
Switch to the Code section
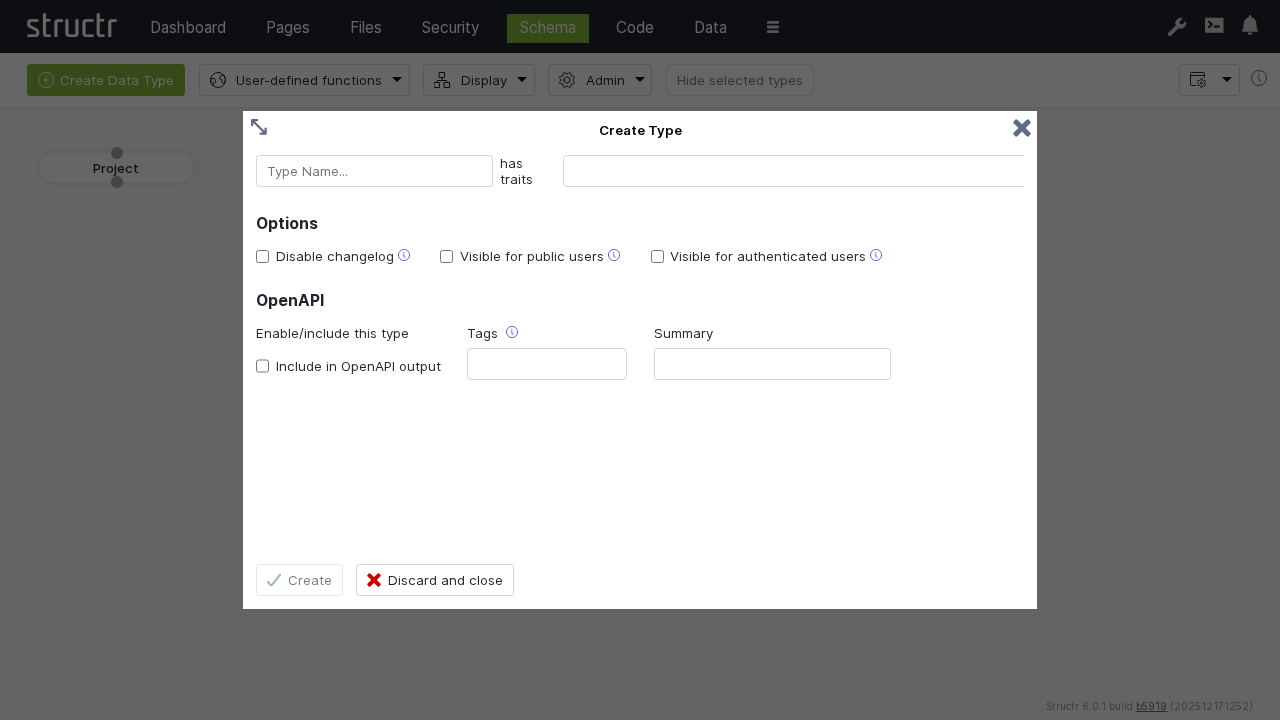tap(634, 27)
